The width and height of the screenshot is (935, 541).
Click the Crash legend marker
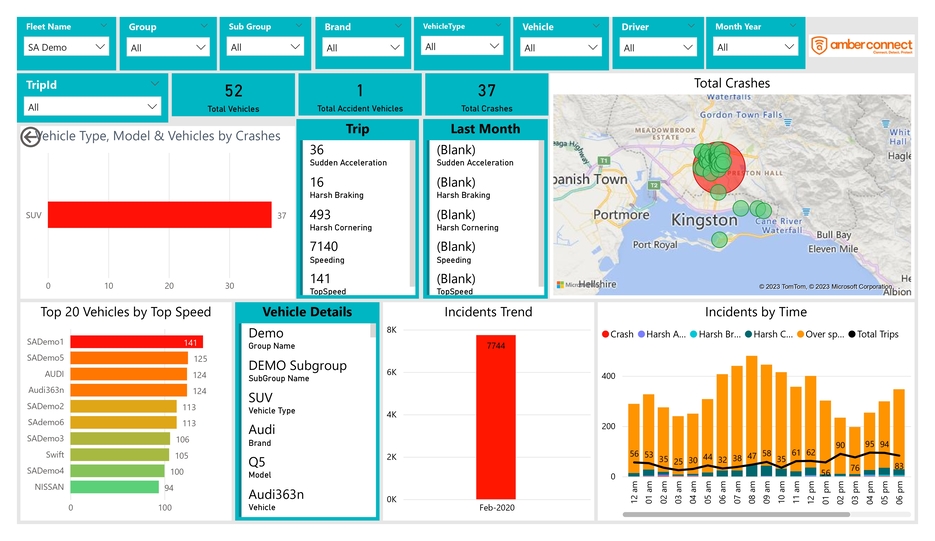[x=606, y=334]
